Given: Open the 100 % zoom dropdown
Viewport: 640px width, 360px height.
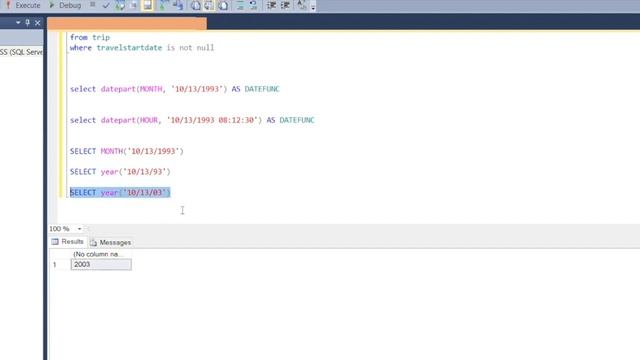Looking at the screenshot, I should [x=80, y=229].
